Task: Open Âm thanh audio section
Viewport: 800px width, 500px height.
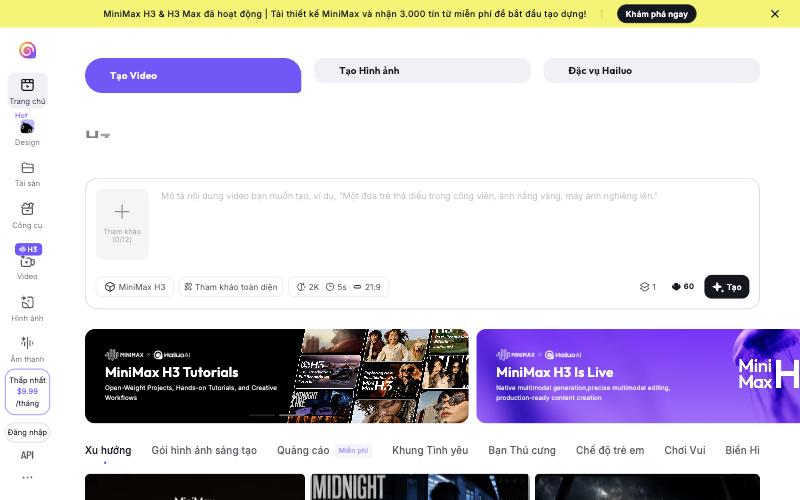Action: [x=28, y=349]
